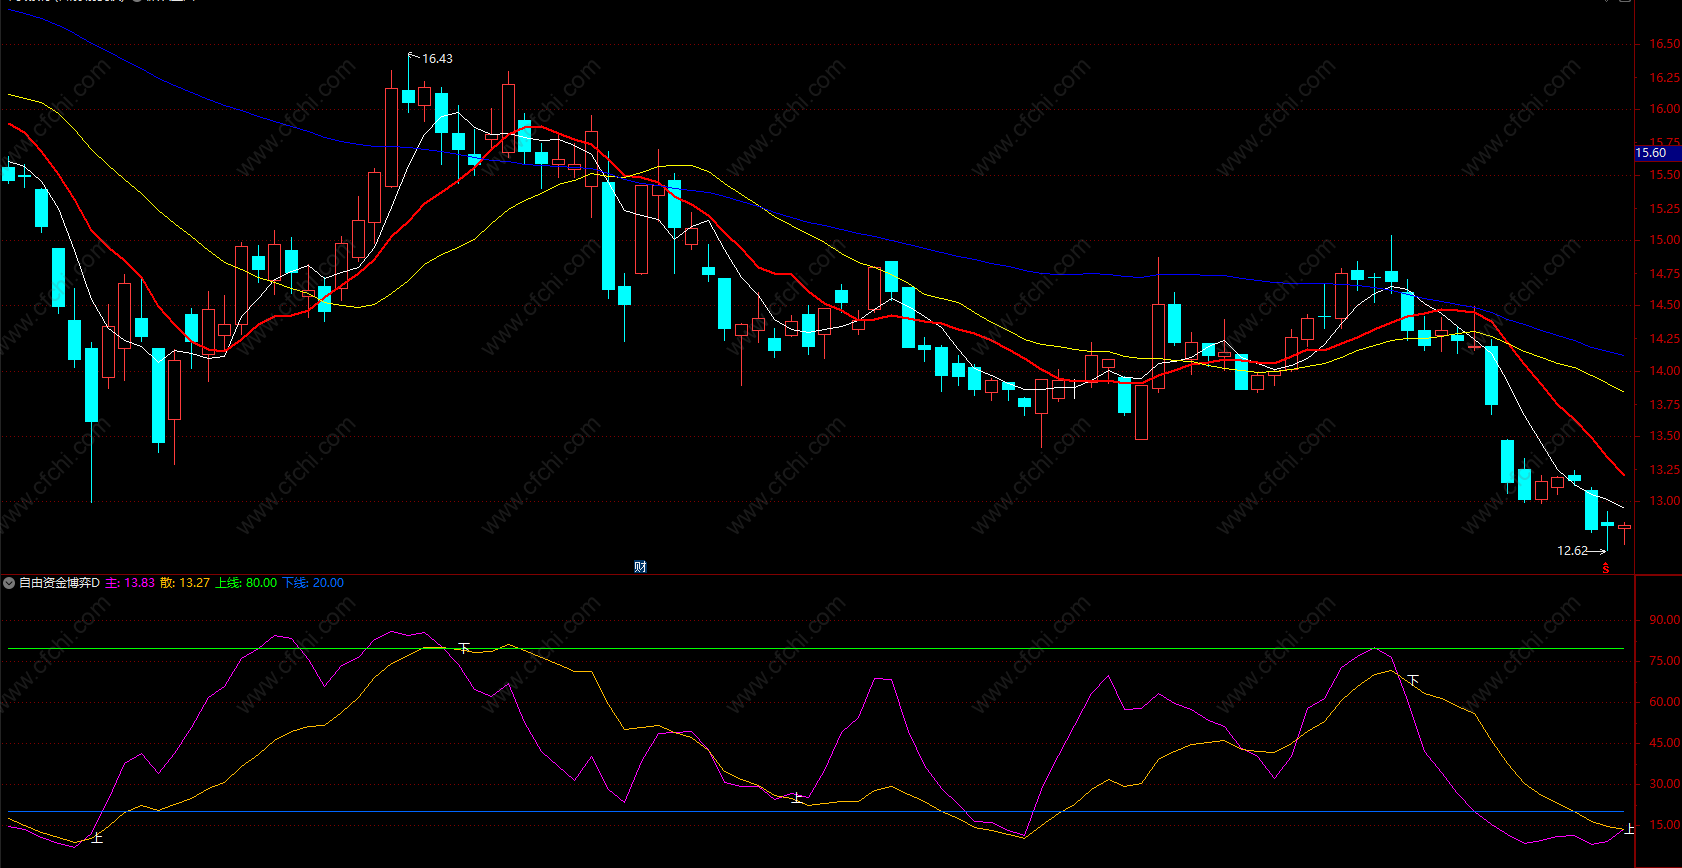This screenshot has height=868, width=1682.
Task: Click the 75.00 indicator axis label
Action: coord(1665,661)
